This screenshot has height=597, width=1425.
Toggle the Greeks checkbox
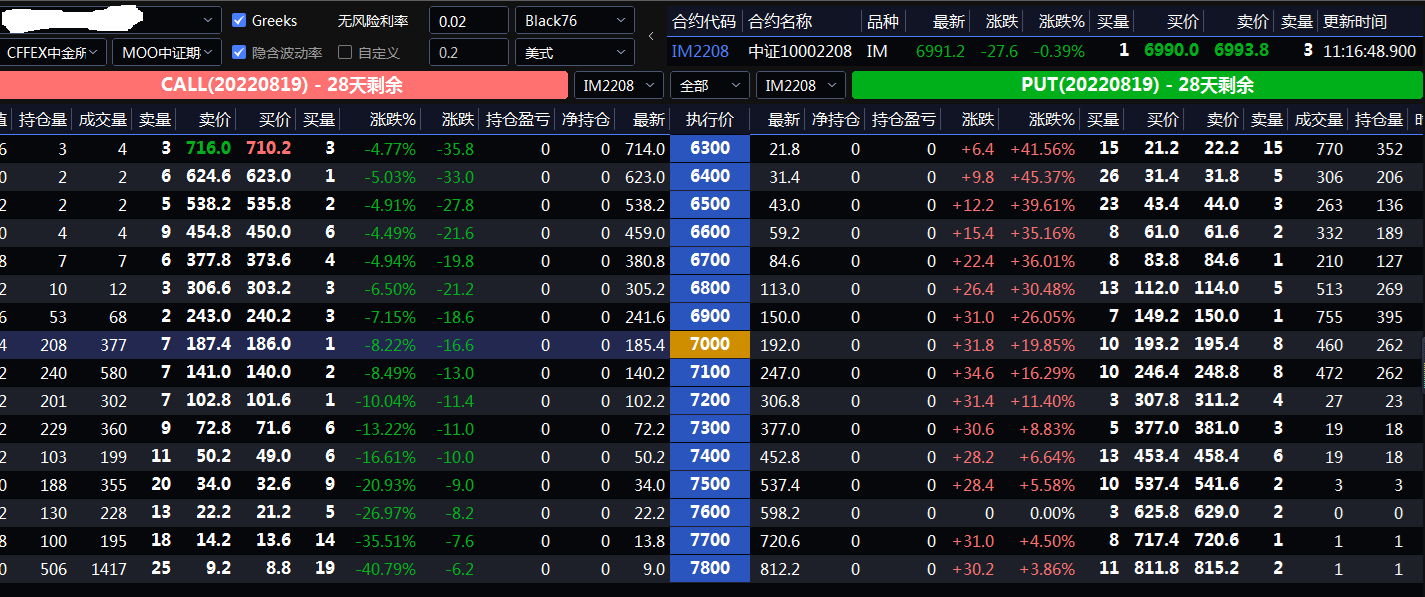[x=239, y=20]
